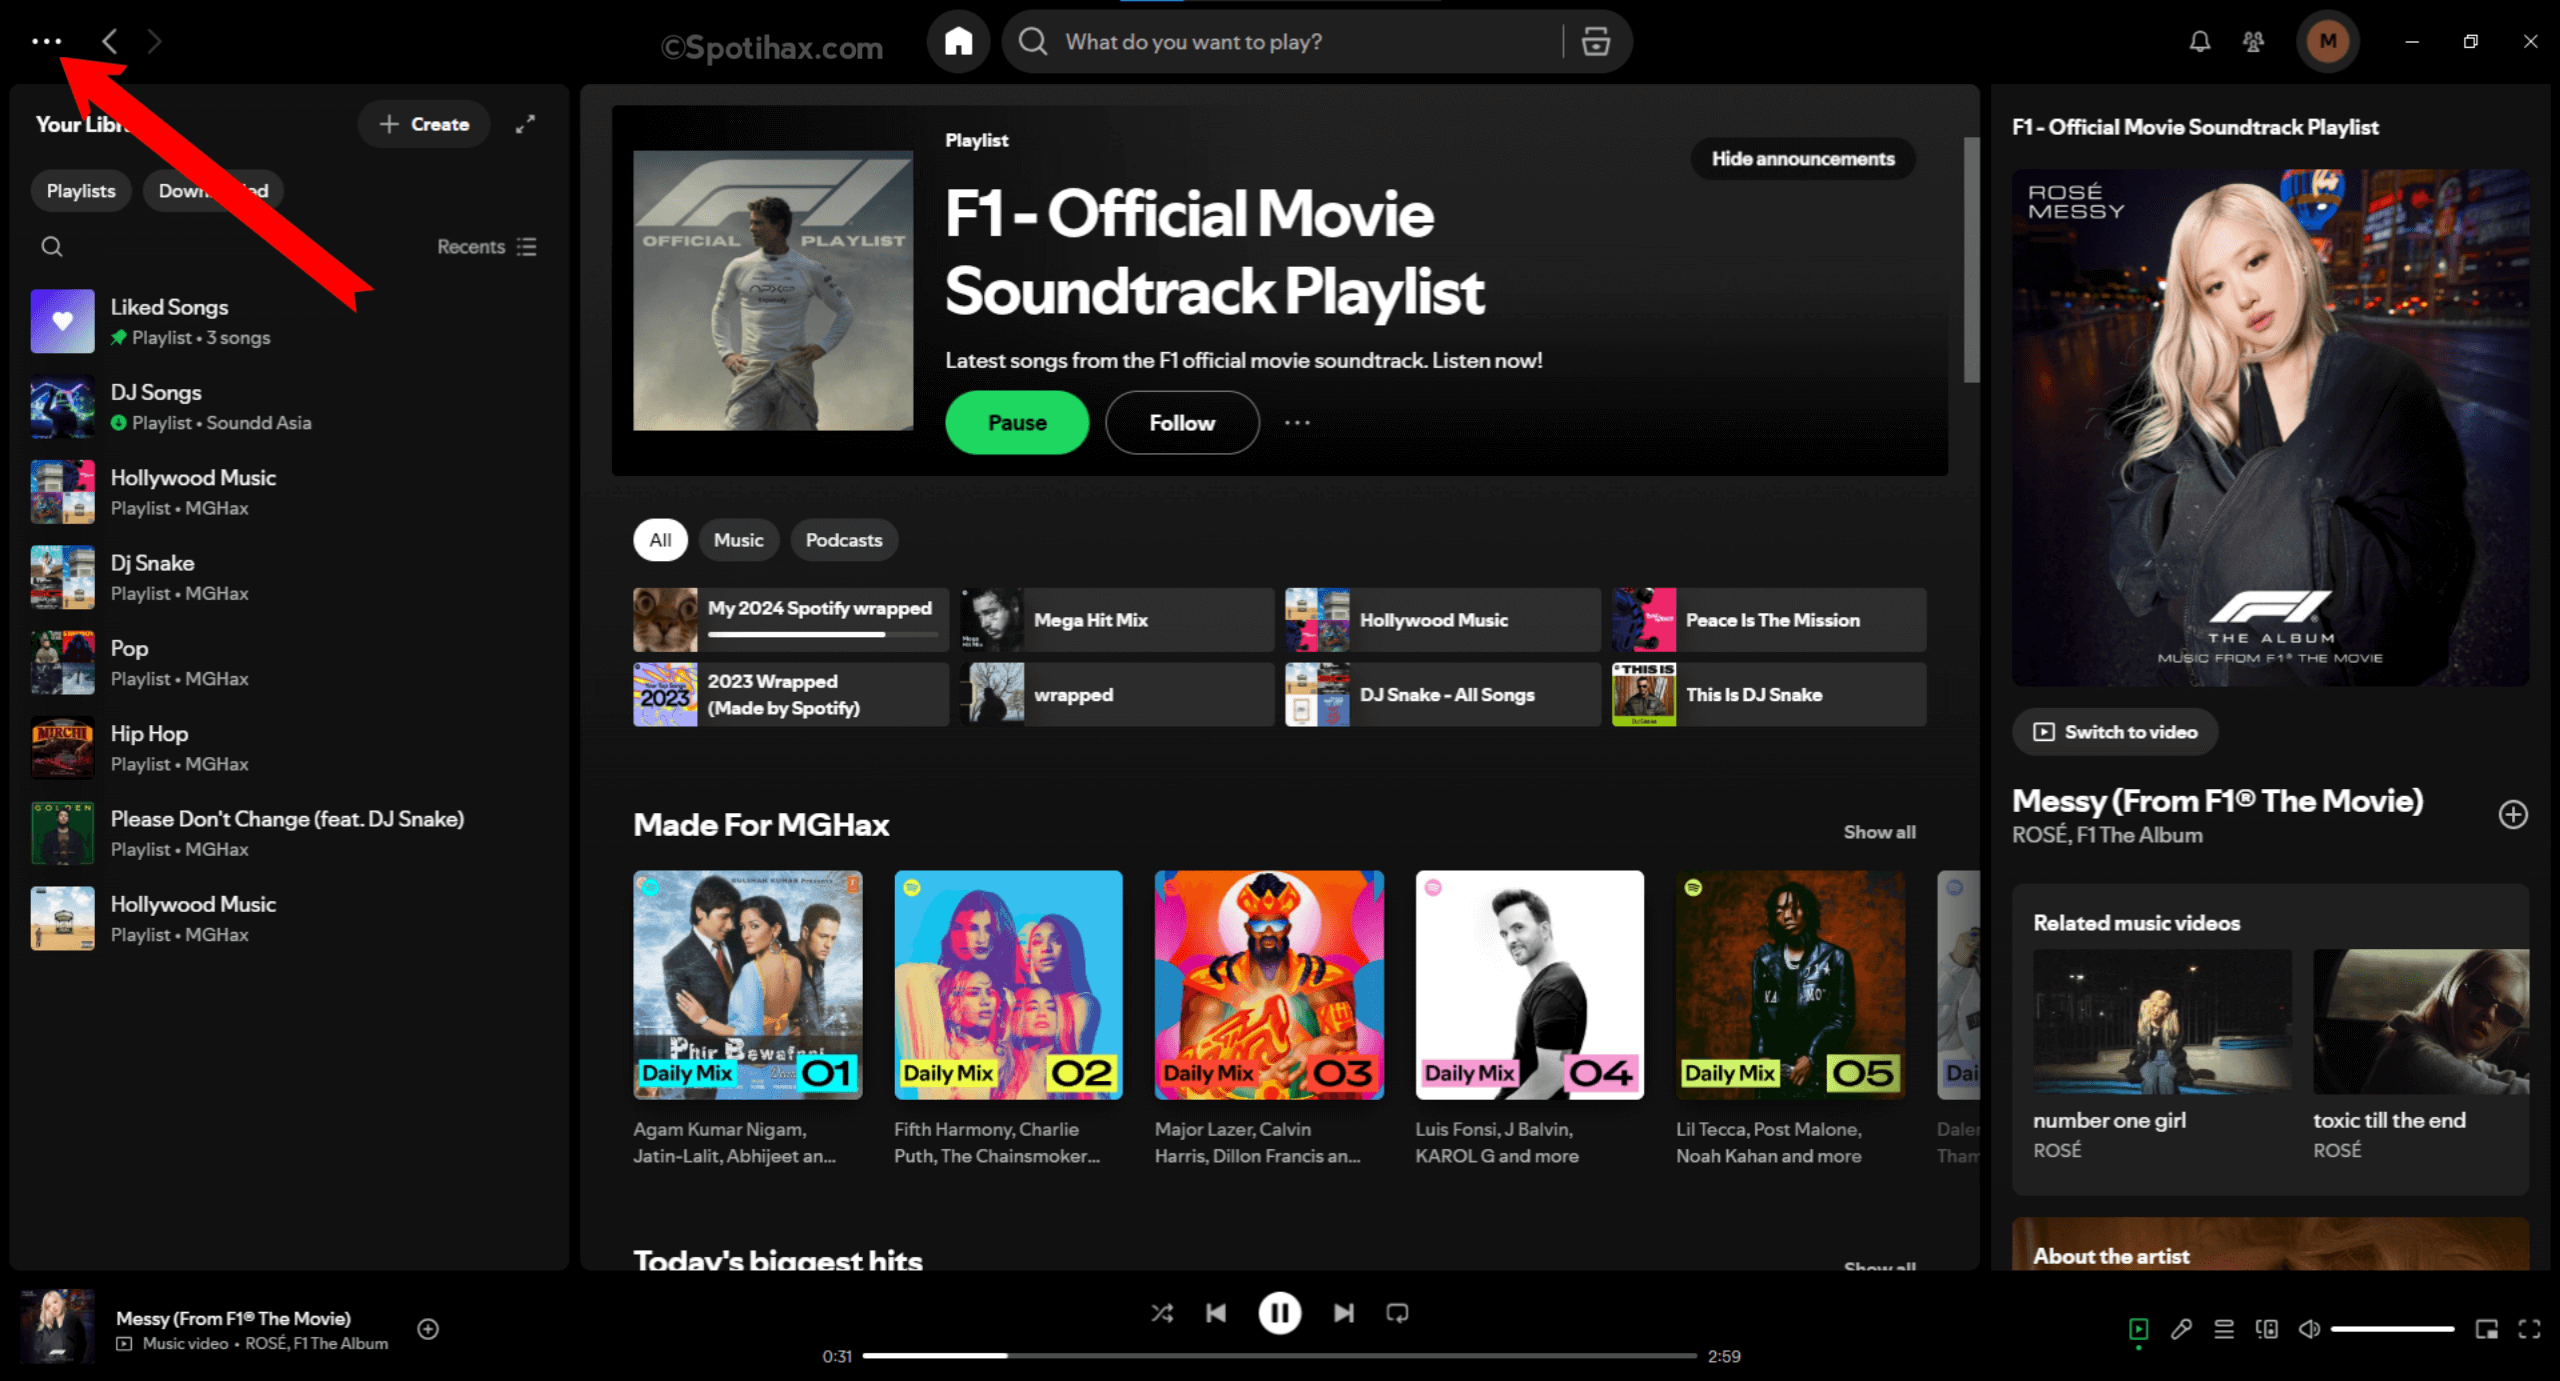Open My 2024 Spotify wrapped shortcut
2560x1381 pixels.
[790, 620]
